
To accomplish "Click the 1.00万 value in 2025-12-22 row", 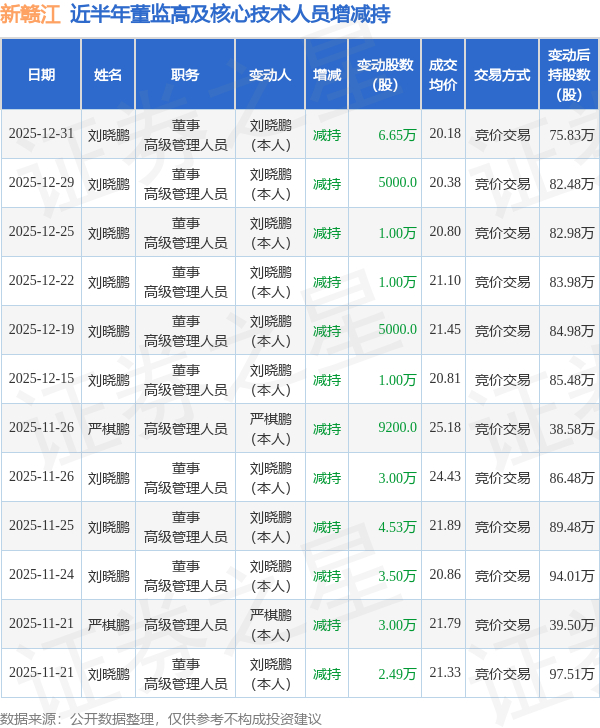I will pyautogui.click(x=397, y=282).
